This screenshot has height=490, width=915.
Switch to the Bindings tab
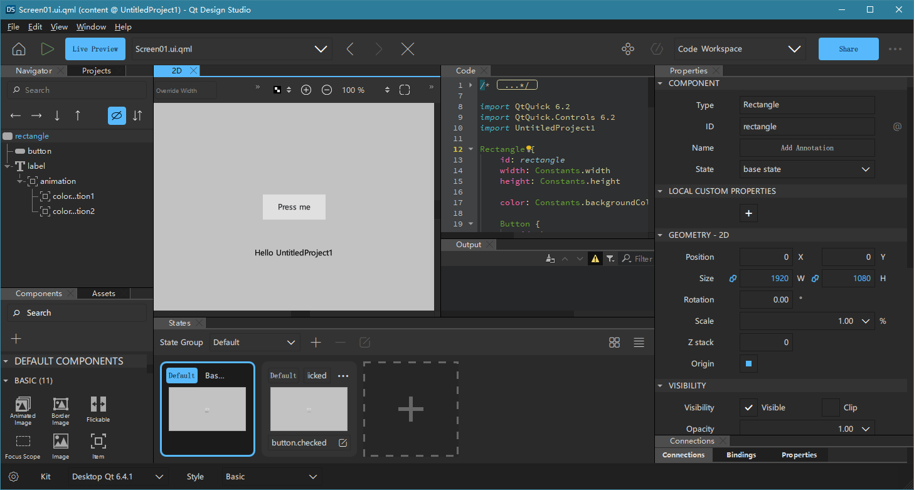click(741, 455)
